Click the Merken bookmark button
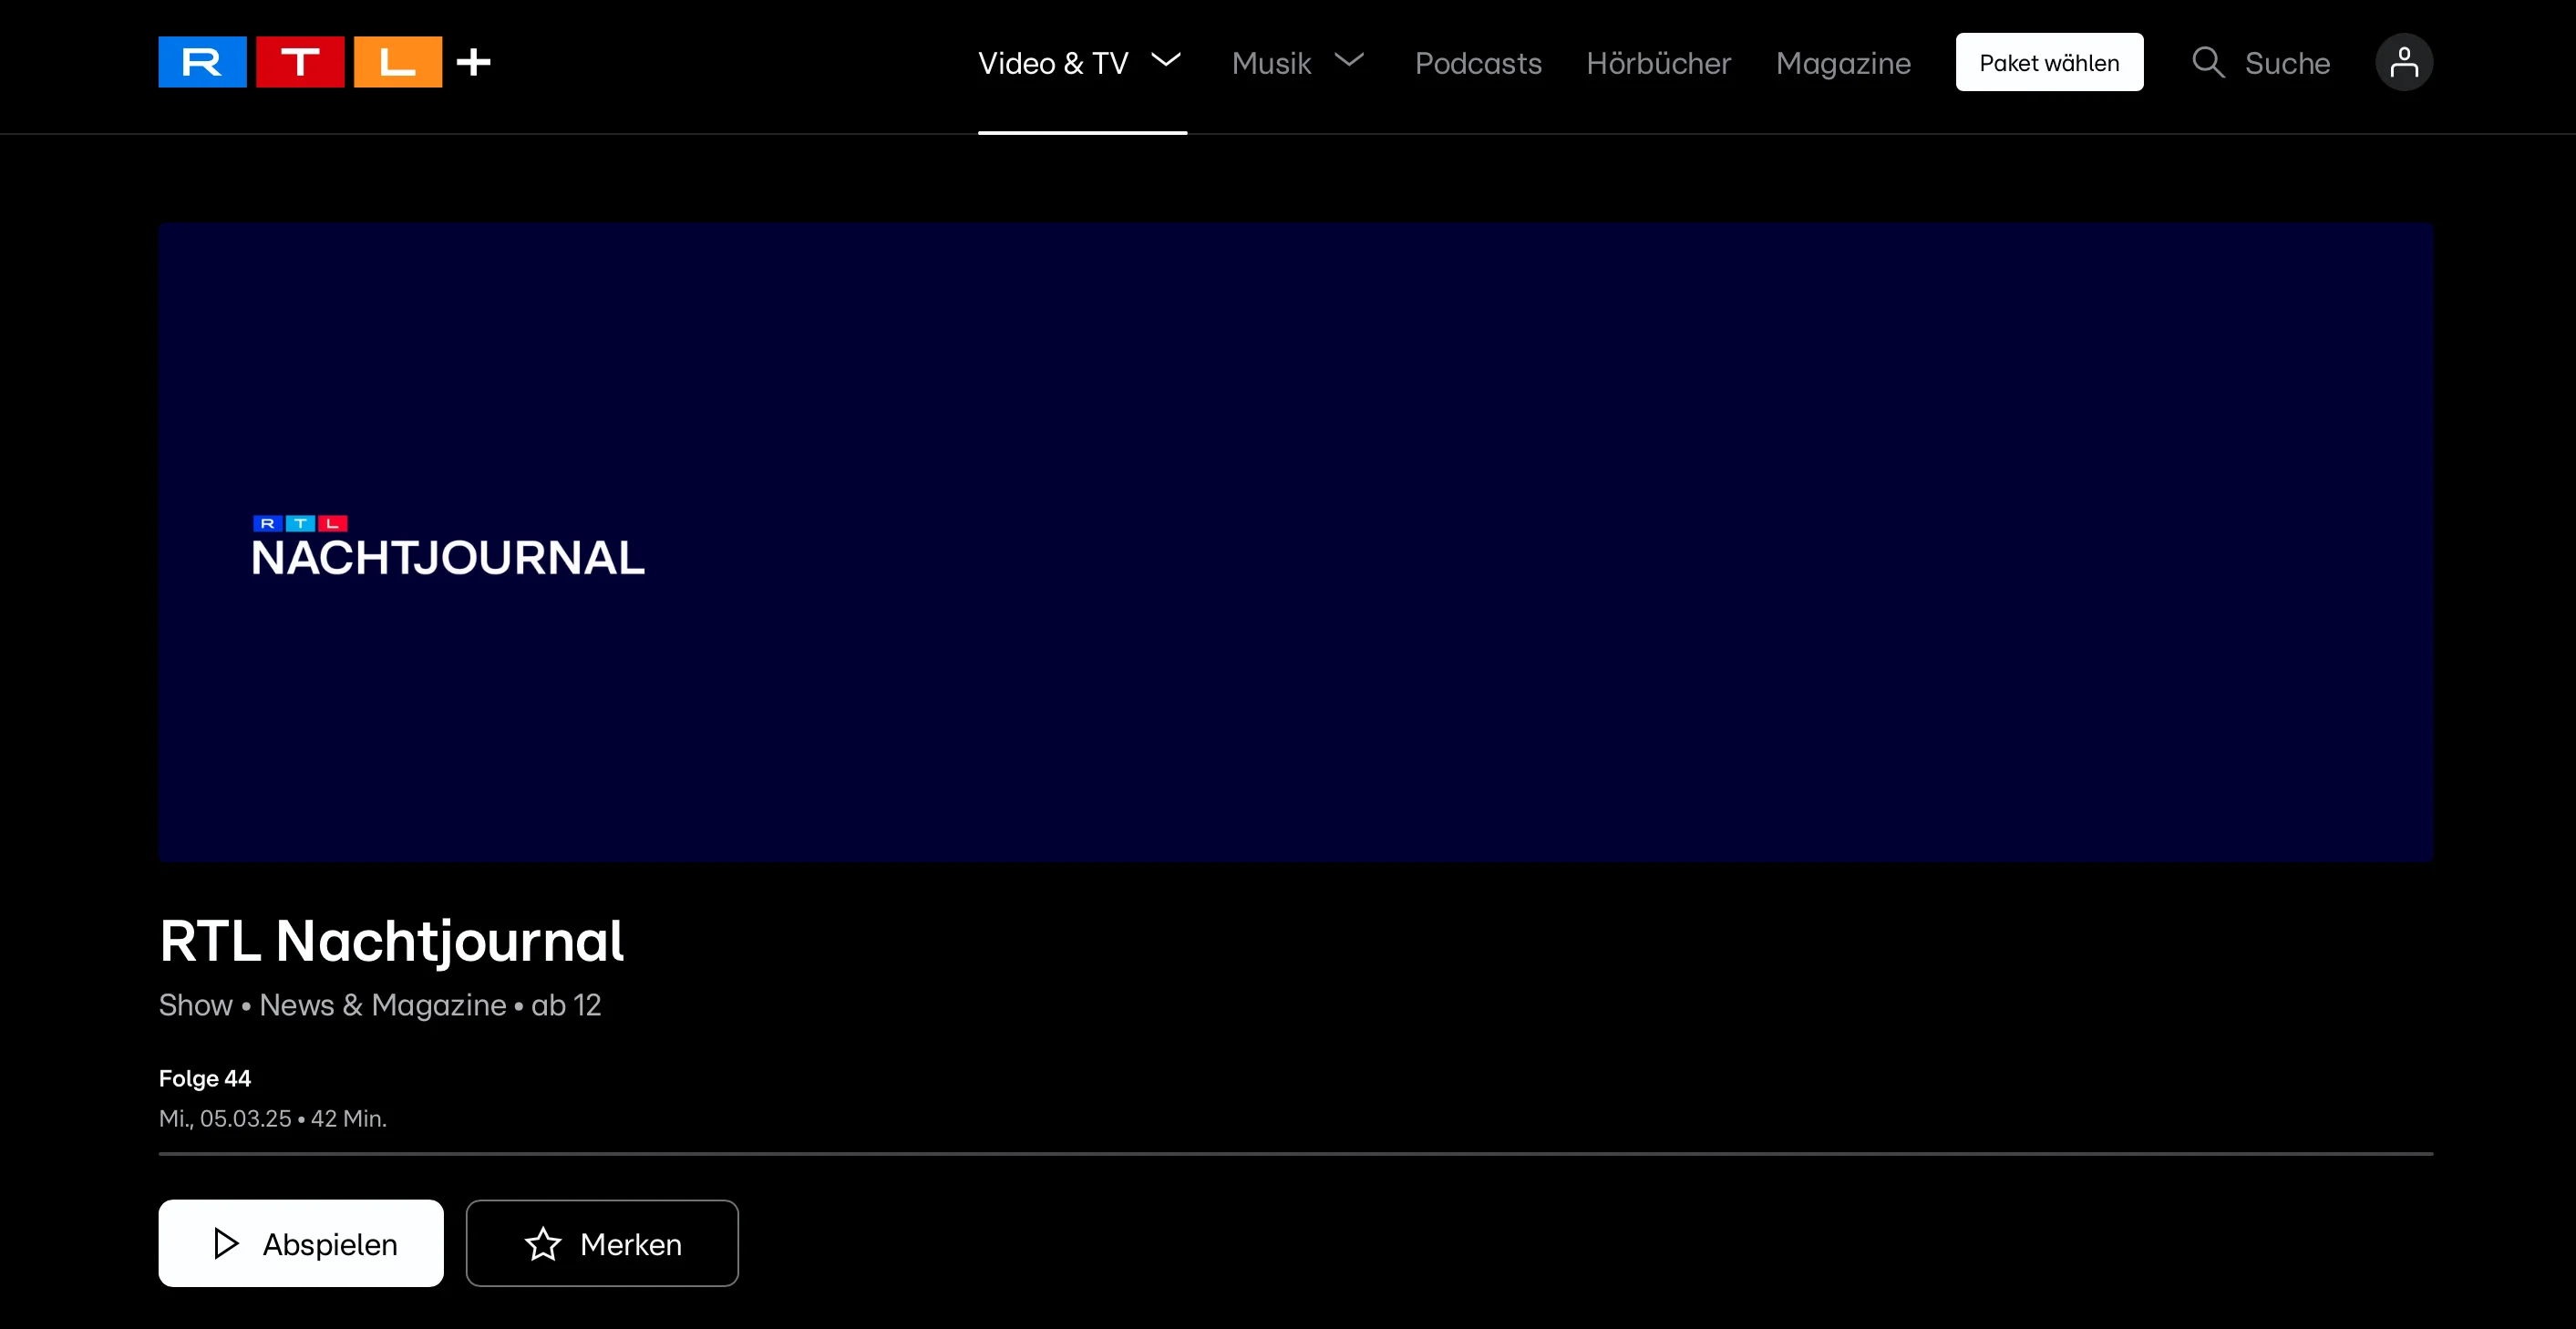This screenshot has width=2576, height=1329. [x=602, y=1243]
